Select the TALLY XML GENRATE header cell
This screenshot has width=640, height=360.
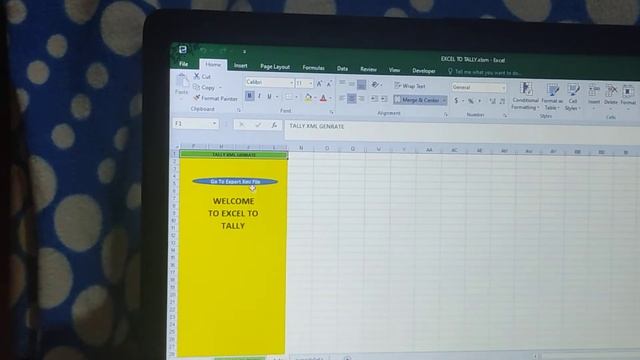coord(234,155)
